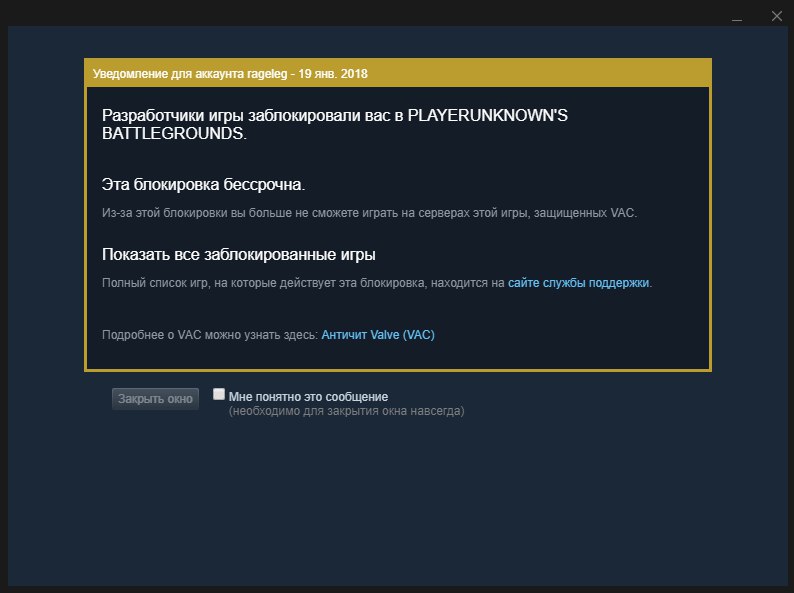Click the note '(необходимо для закрытия окна навсегда)'
The width and height of the screenshot is (794, 593).
pos(346,411)
